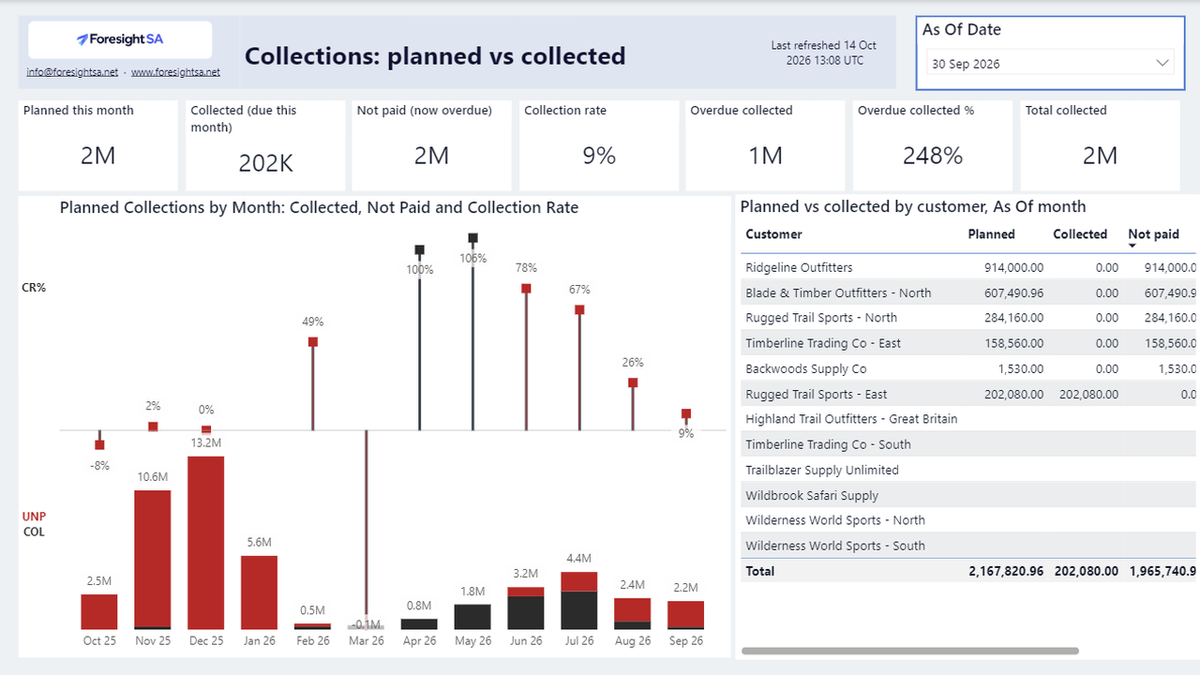Click the 106% collection rate marker for May 26

[x=472, y=238]
